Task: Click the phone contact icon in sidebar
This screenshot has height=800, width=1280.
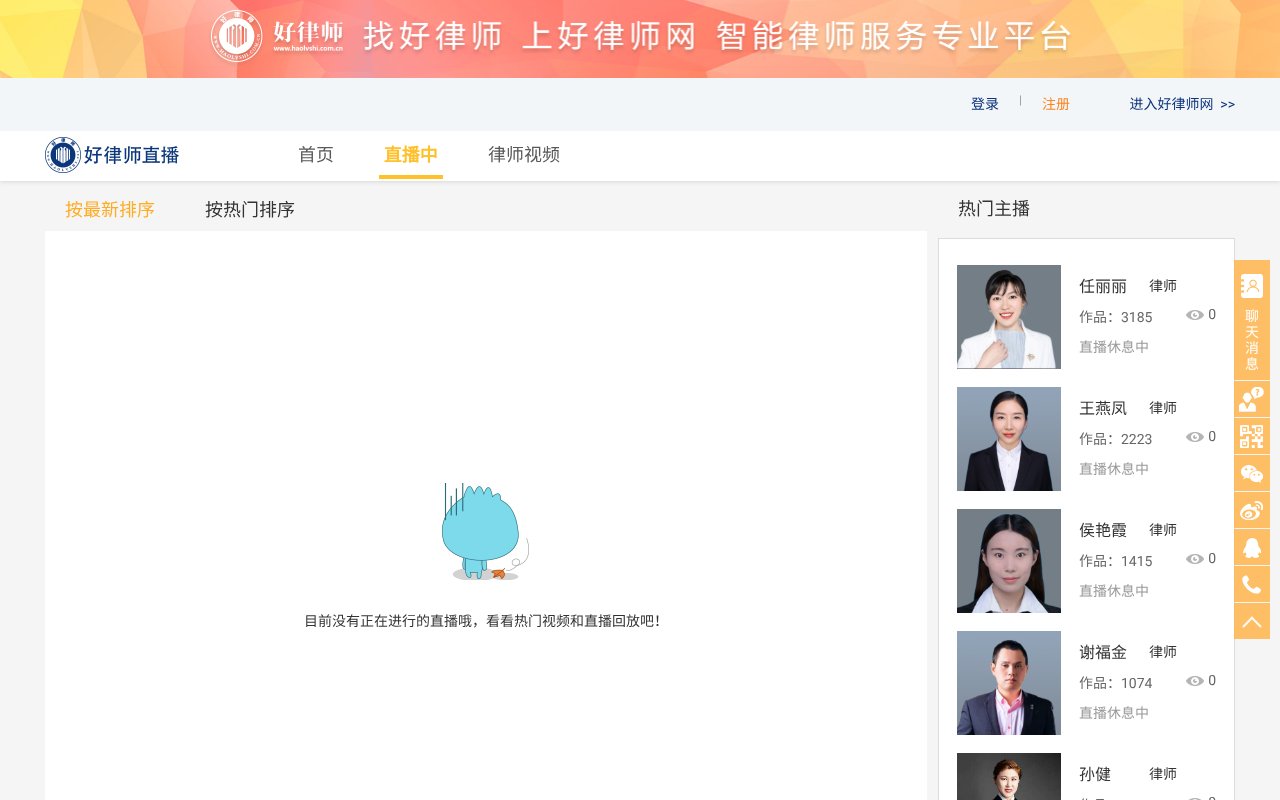Action: click(x=1252, y=584)
